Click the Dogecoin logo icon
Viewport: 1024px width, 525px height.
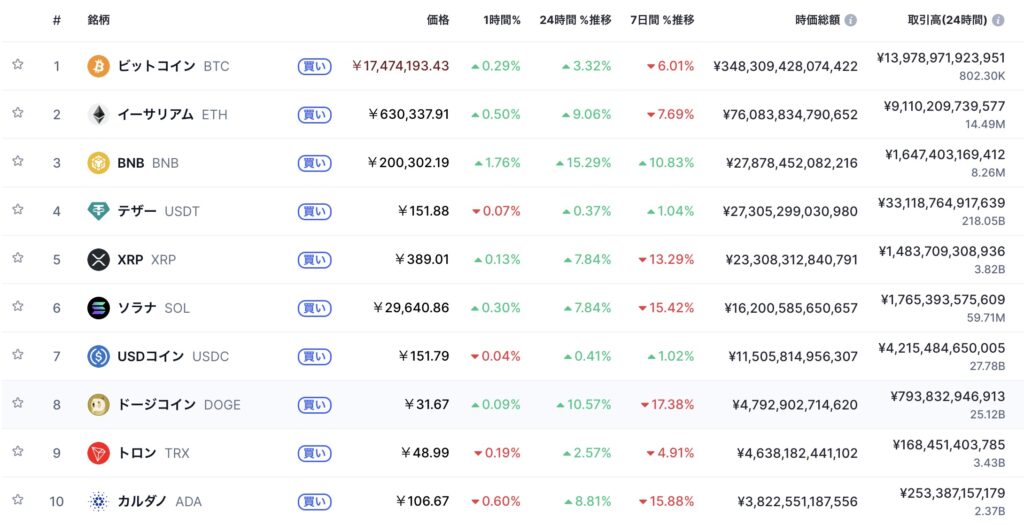pos(98,404)
